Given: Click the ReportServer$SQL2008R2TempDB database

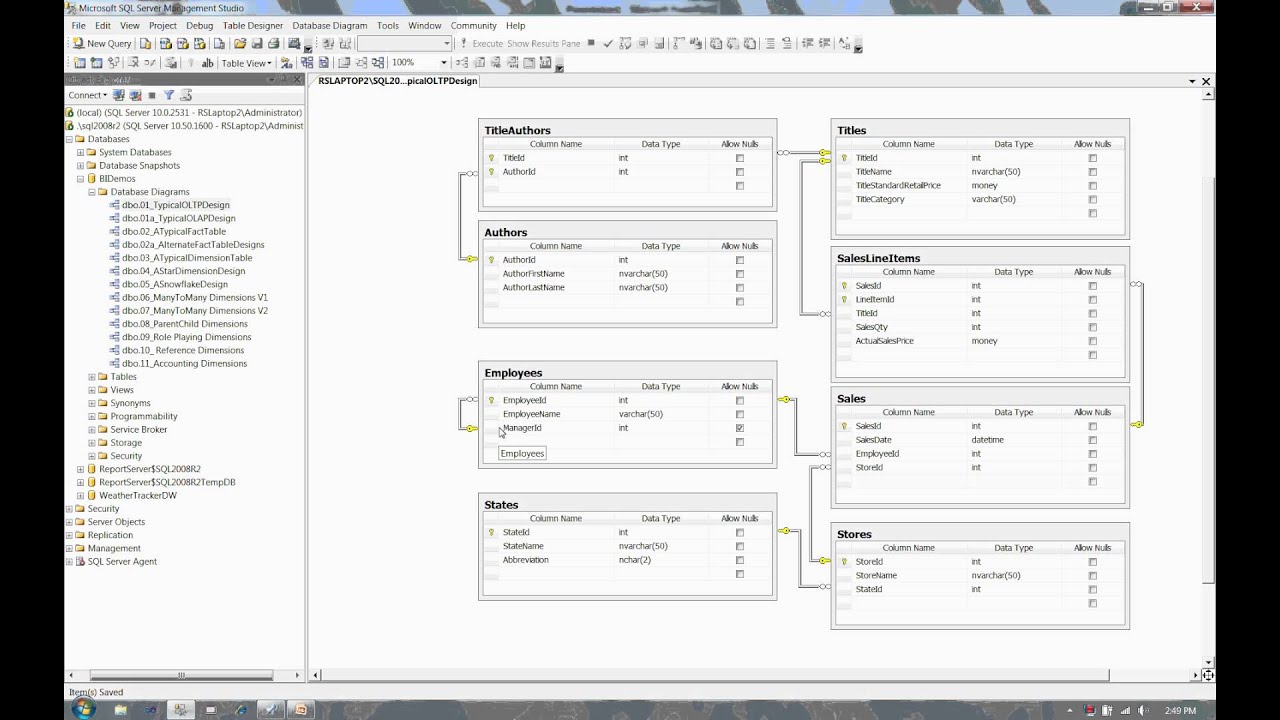Looking at the screenshot, I should click(x=167, y=482).
